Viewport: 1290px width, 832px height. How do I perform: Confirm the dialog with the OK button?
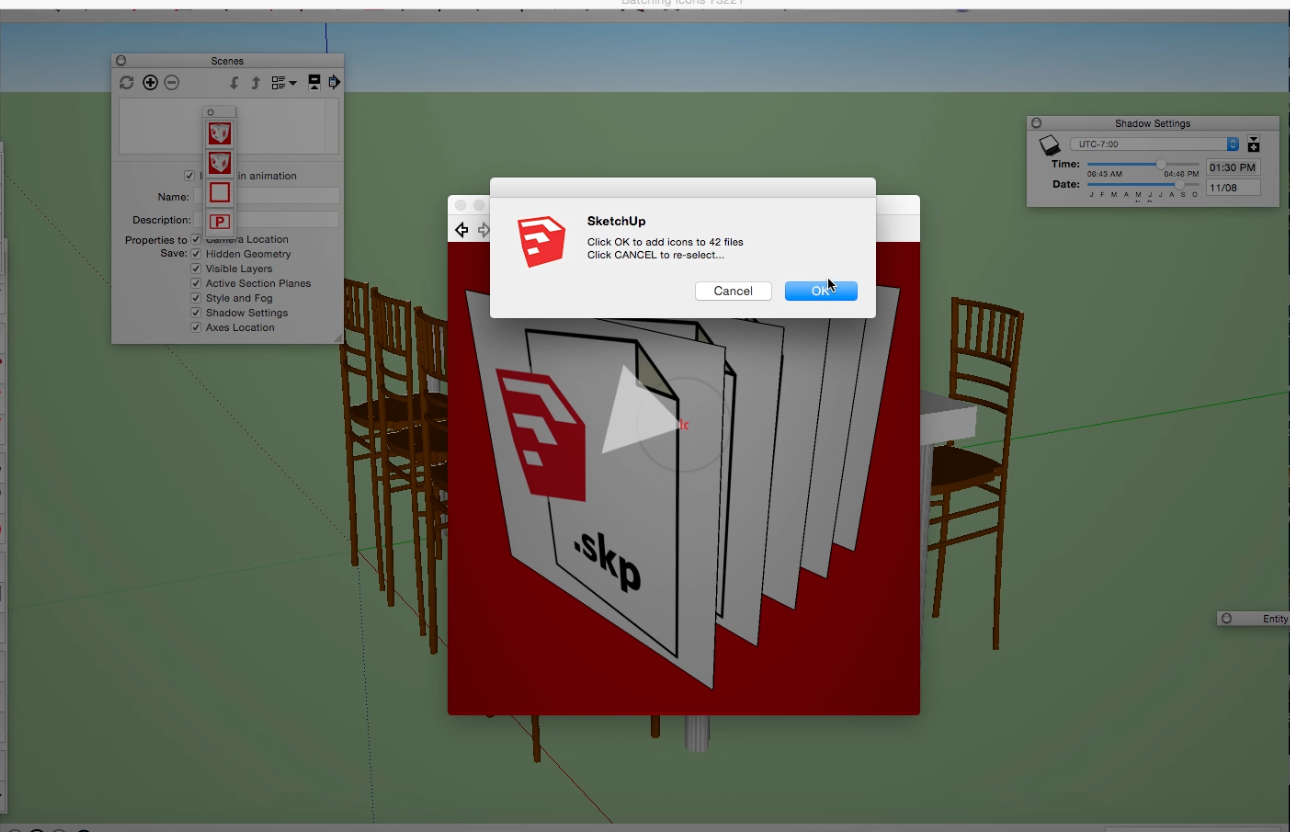pos(821,291)
